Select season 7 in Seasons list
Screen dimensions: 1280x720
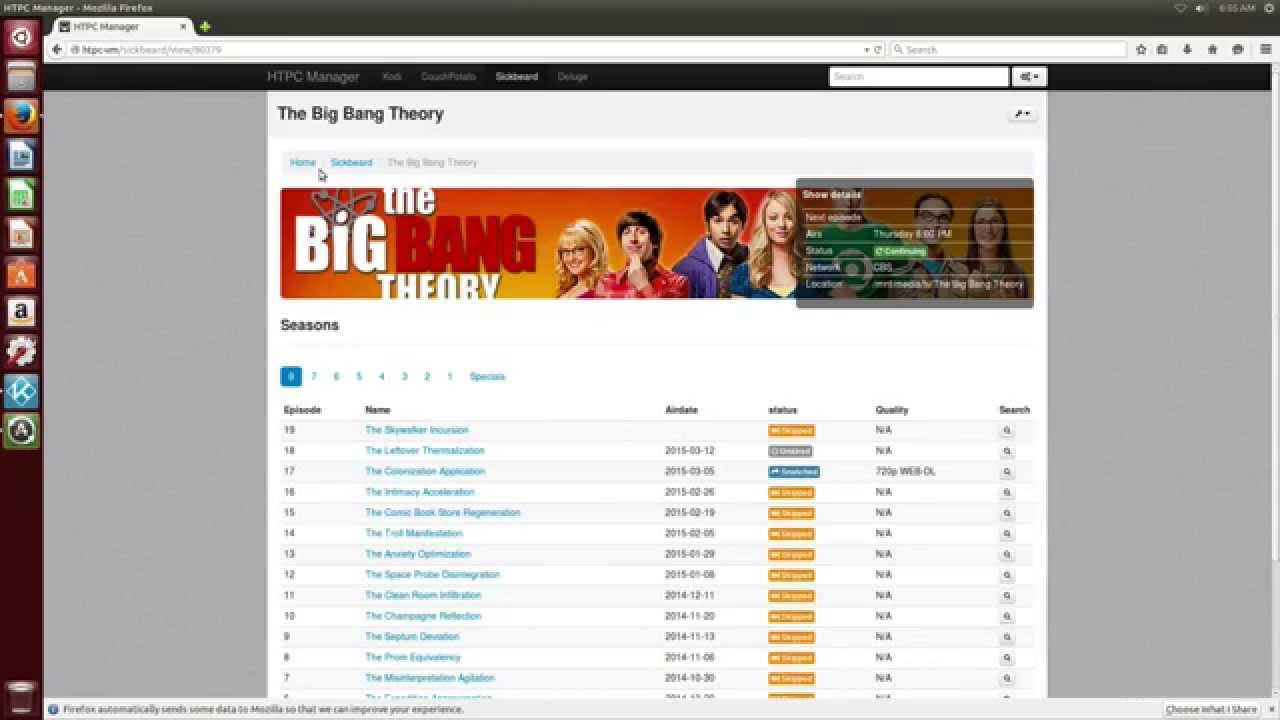coord(314,377)
